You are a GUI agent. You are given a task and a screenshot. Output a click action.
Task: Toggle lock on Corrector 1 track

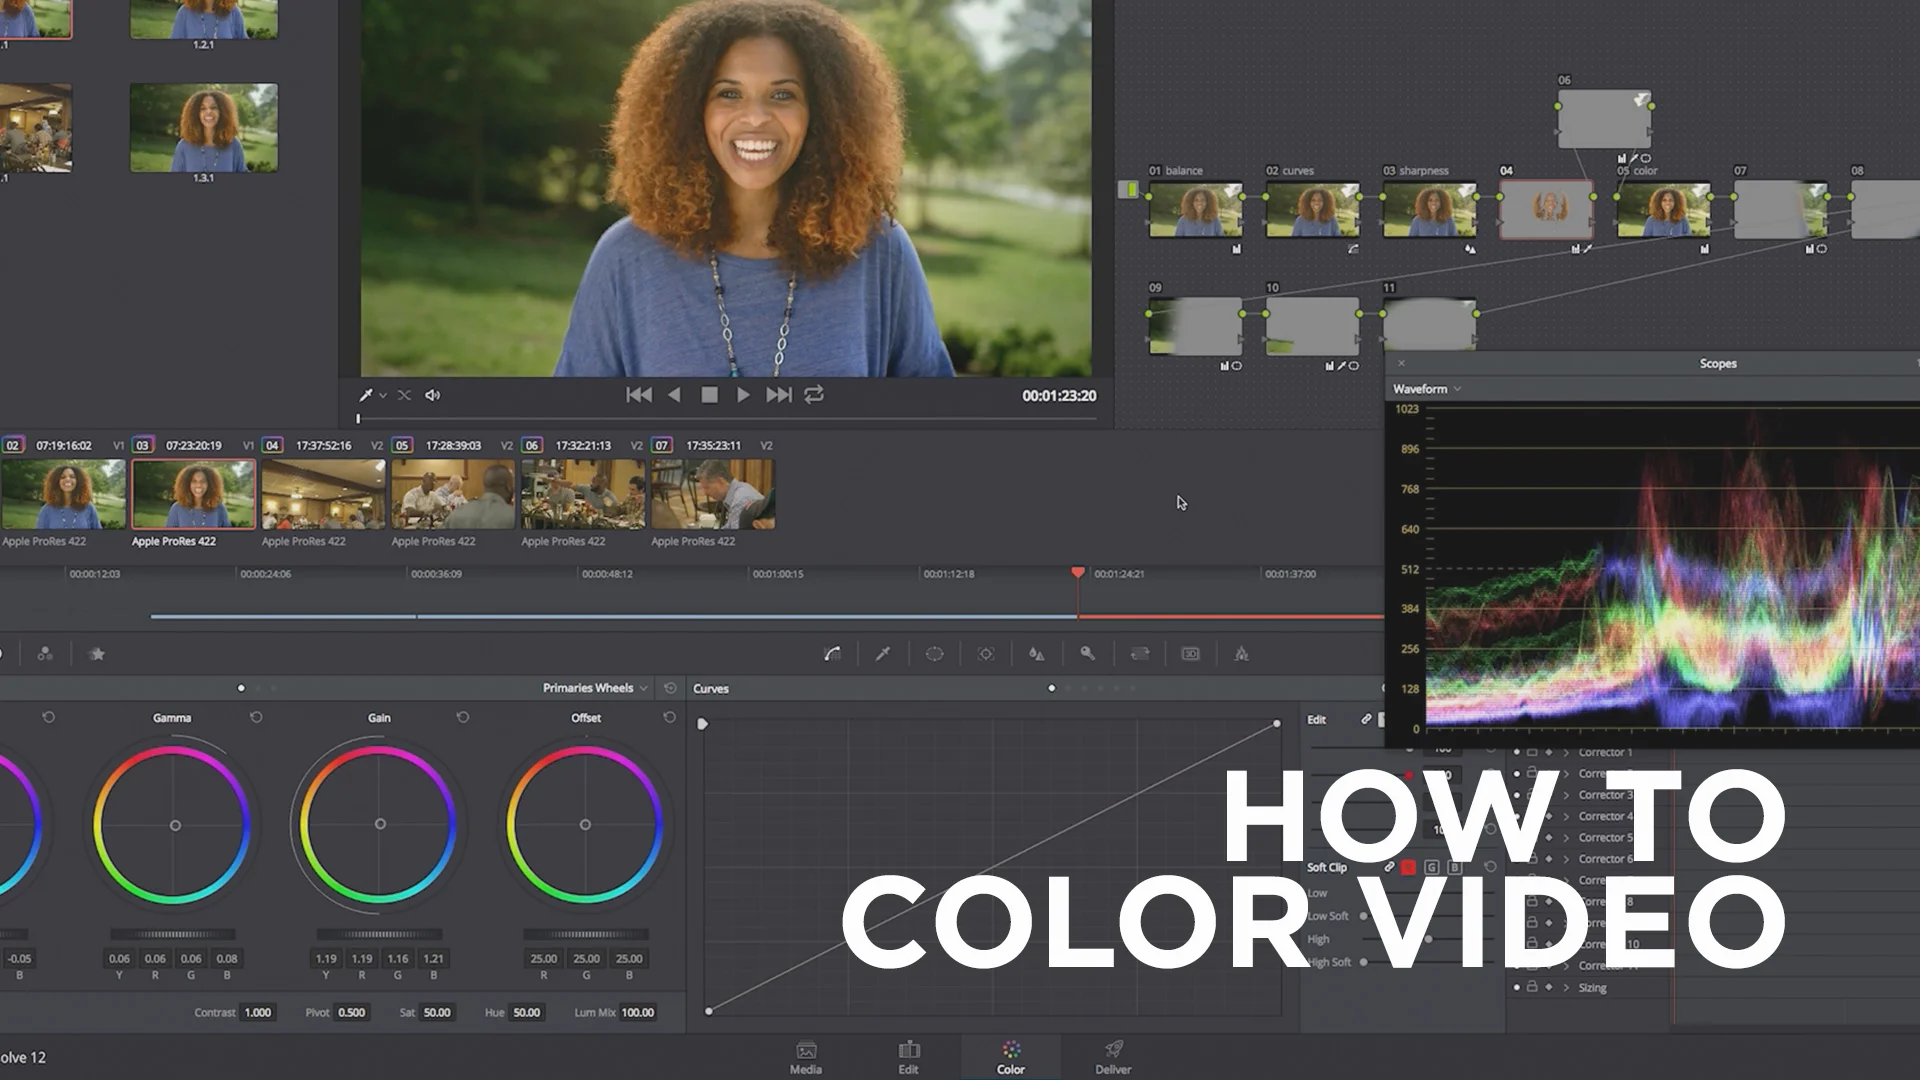pyautogui.click(x=1532, y=752)
